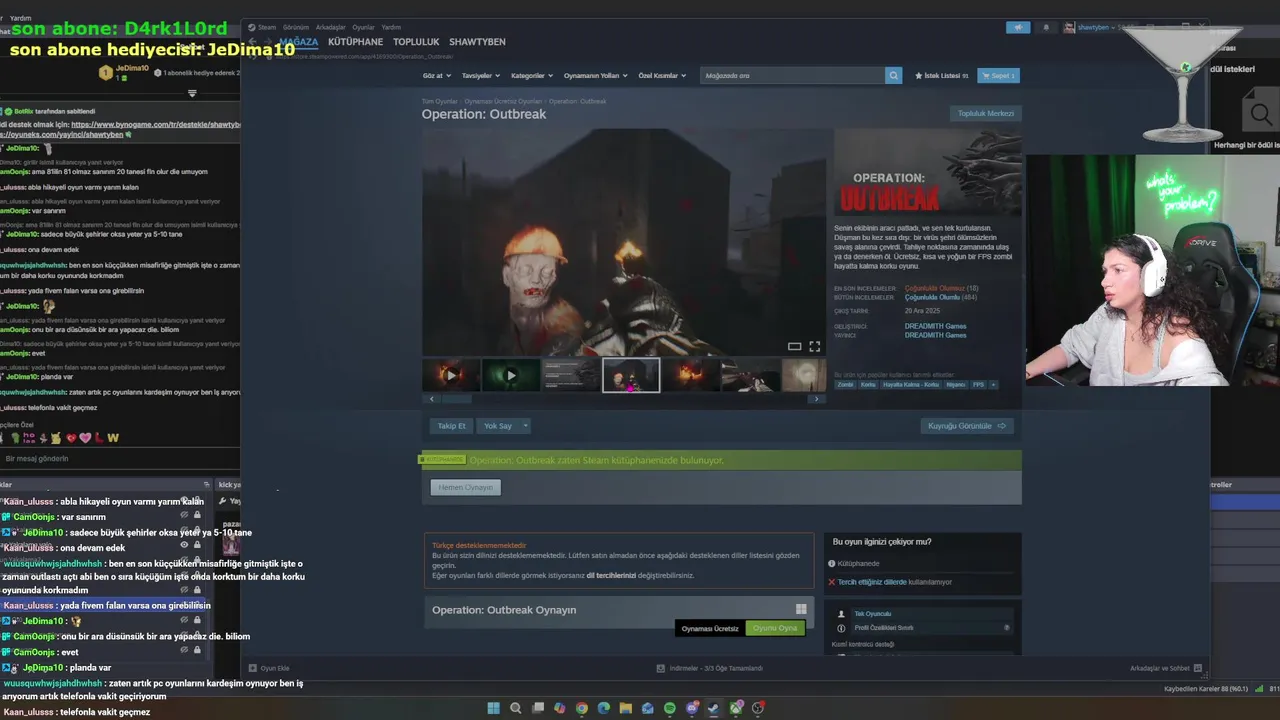
Task: Click the Takip Et button
Action: click(451, 426)
